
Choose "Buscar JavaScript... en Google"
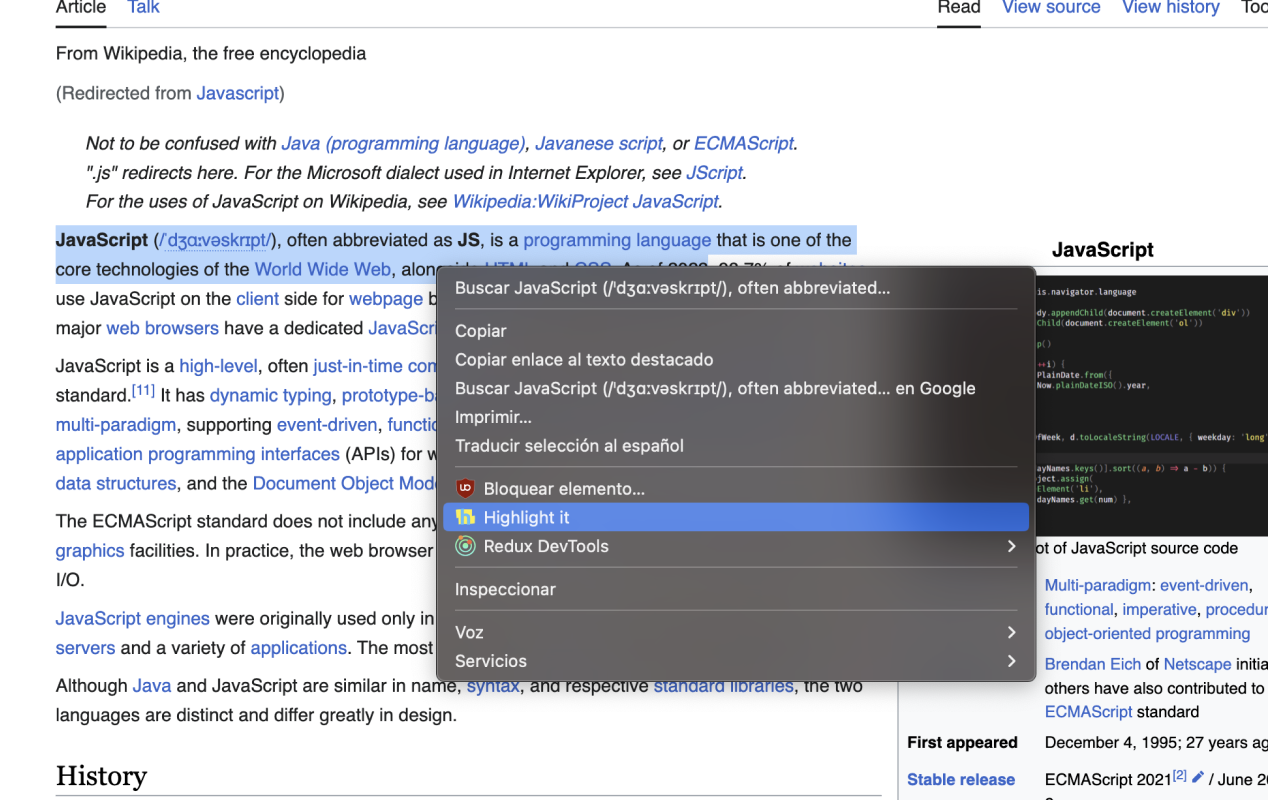(x=714, y=388)
